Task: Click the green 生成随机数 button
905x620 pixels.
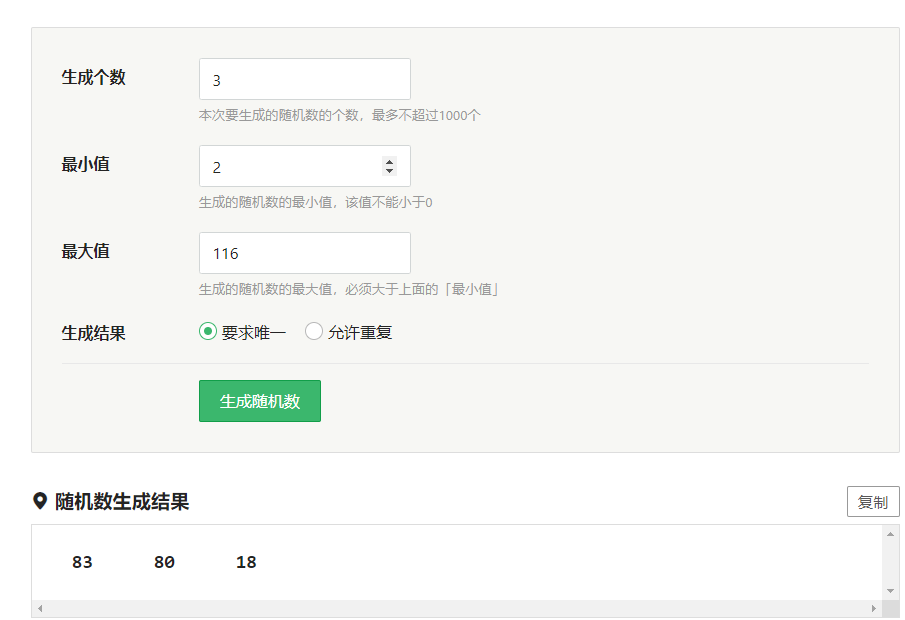Action: click(260, 401)
